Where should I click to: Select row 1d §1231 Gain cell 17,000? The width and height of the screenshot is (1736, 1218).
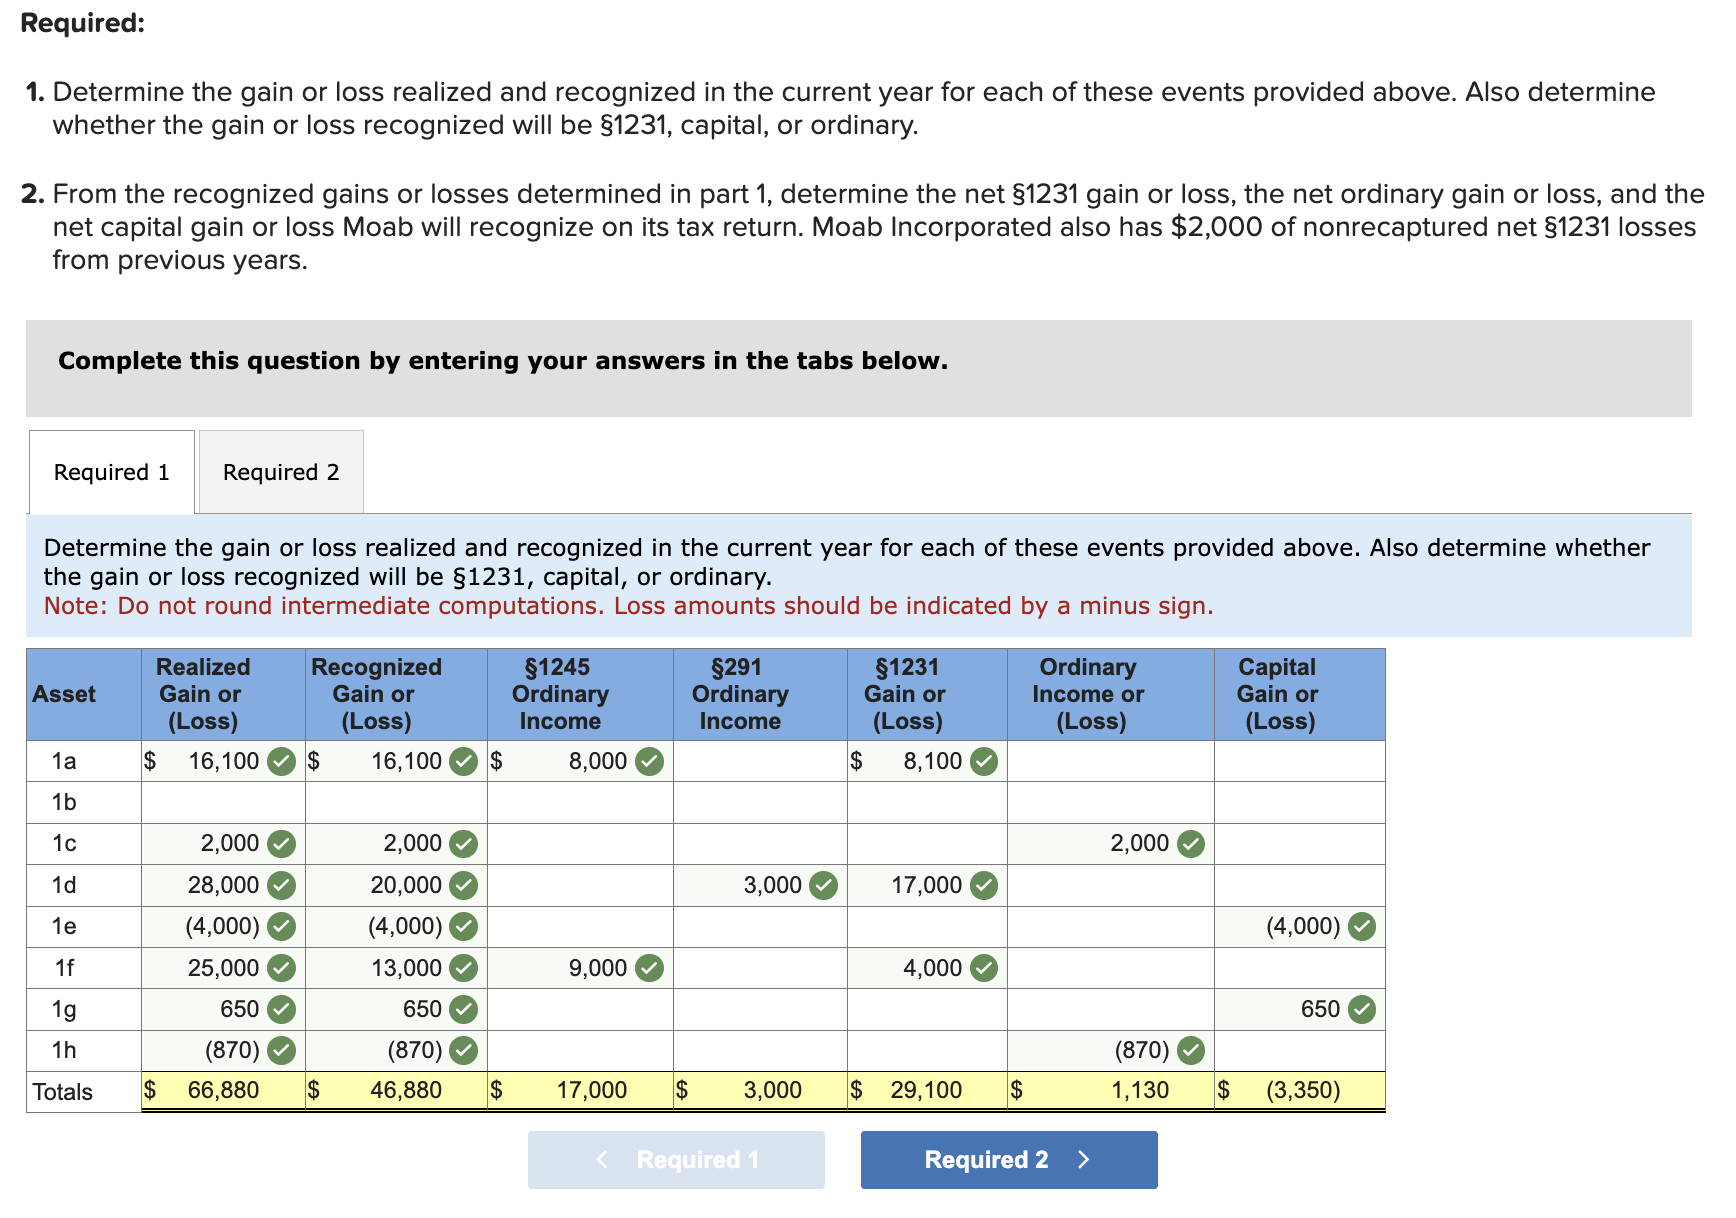(927, 885)
